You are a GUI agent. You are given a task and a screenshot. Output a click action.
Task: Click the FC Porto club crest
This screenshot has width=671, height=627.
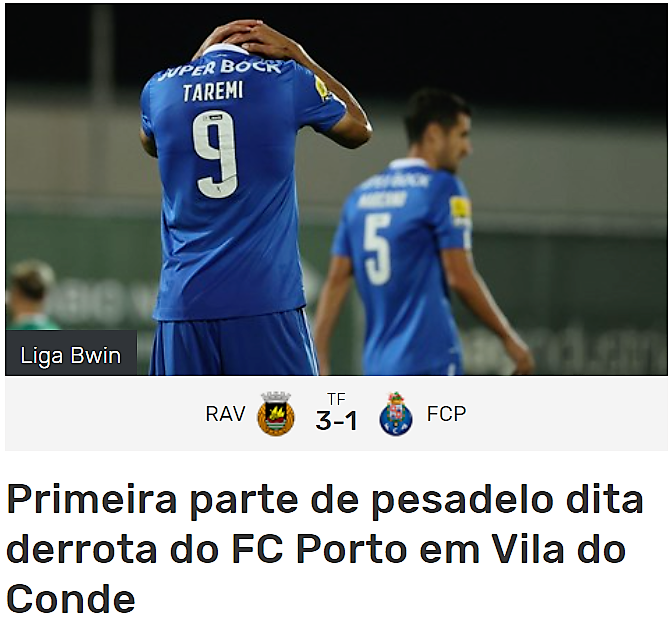396,413
